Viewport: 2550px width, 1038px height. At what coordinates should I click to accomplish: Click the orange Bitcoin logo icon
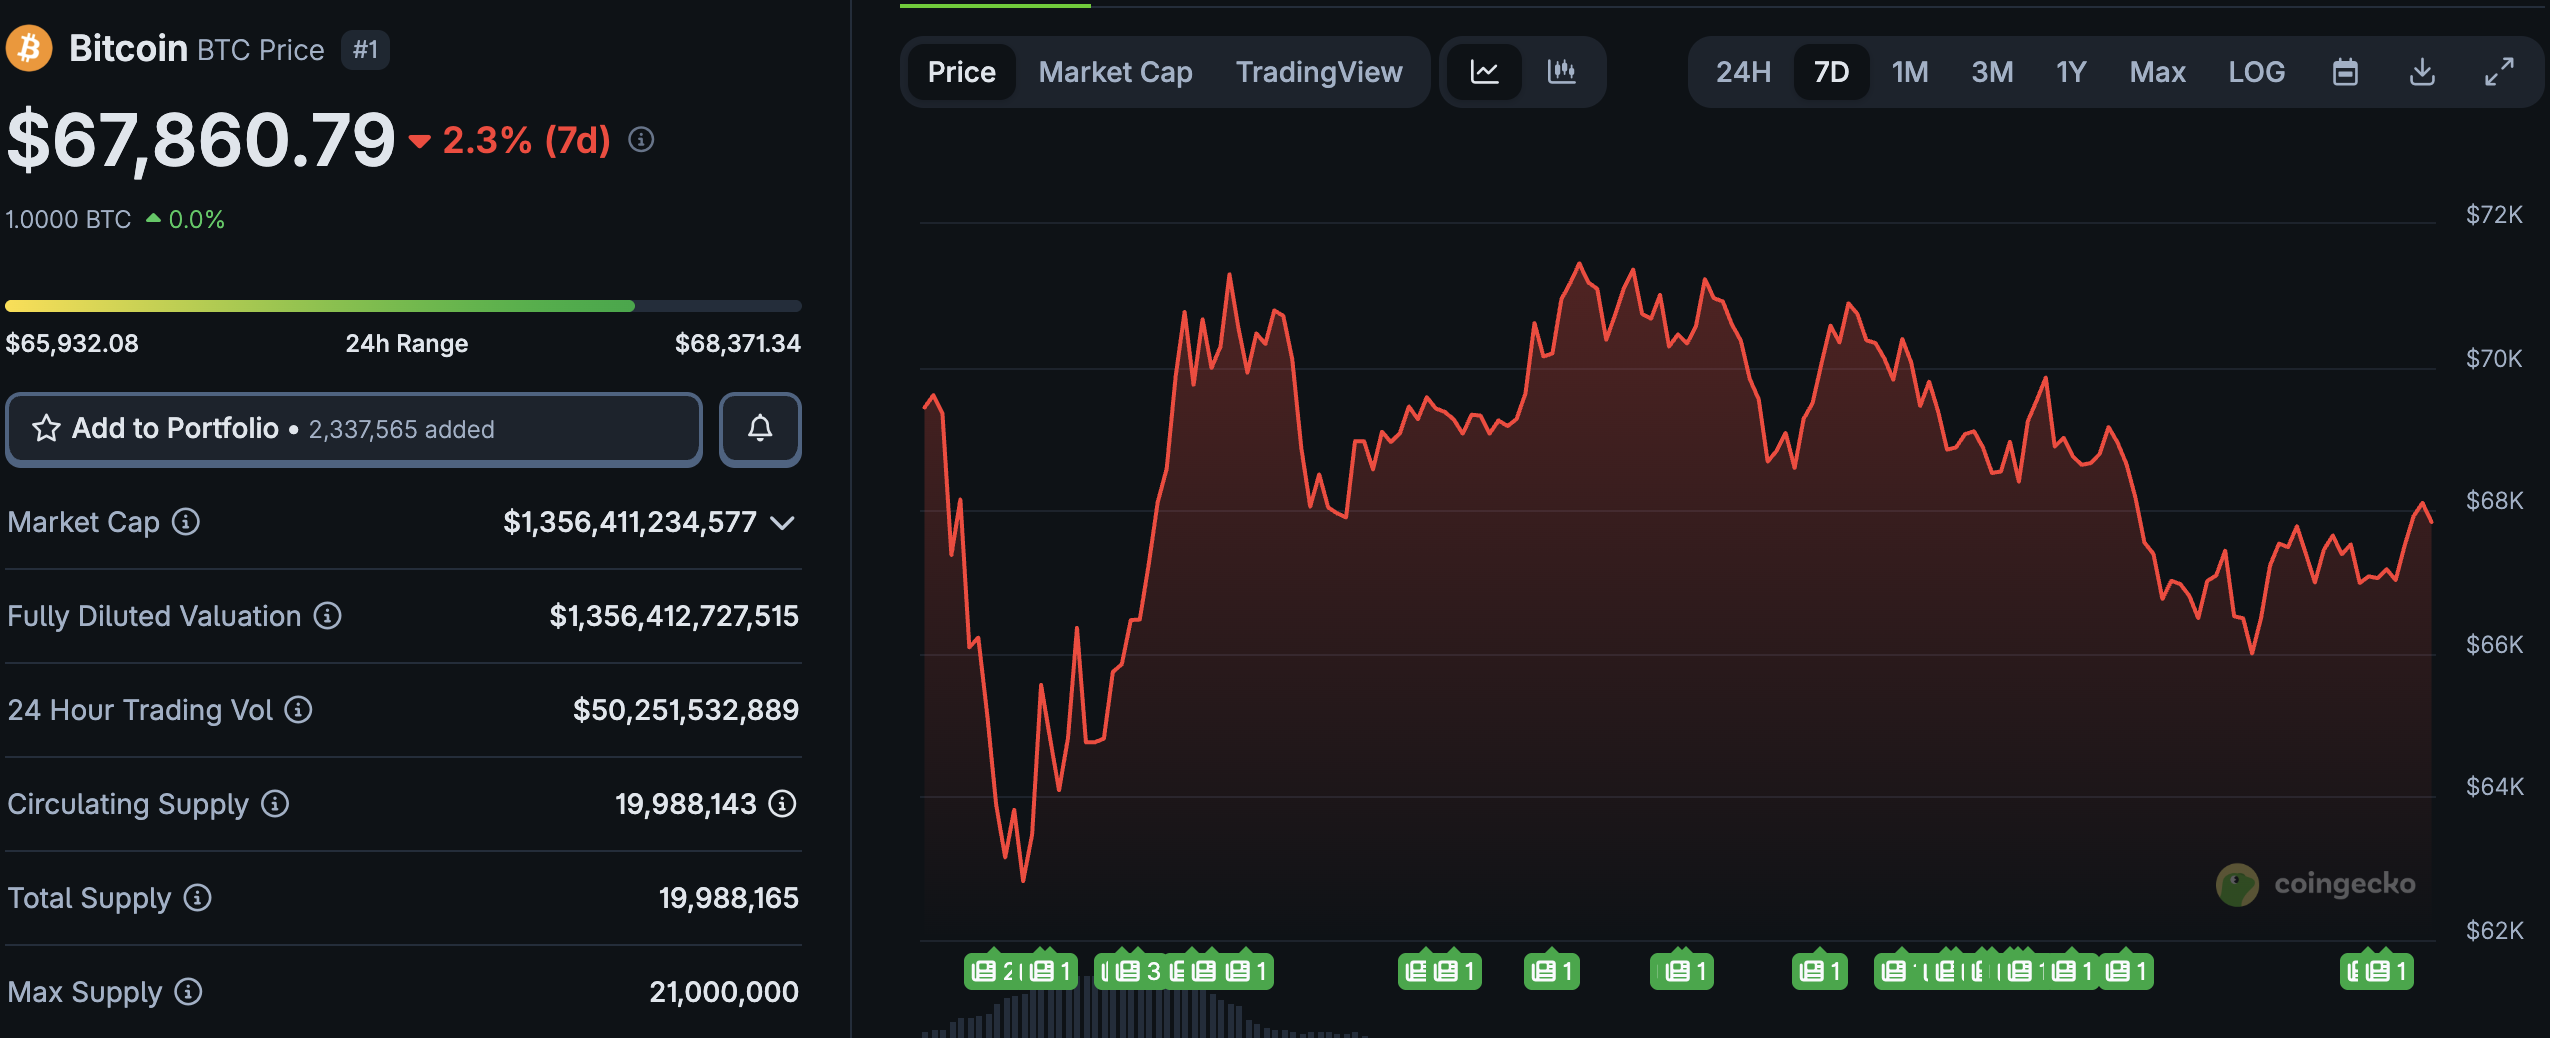pyautogui.click(x=29, y=48)
